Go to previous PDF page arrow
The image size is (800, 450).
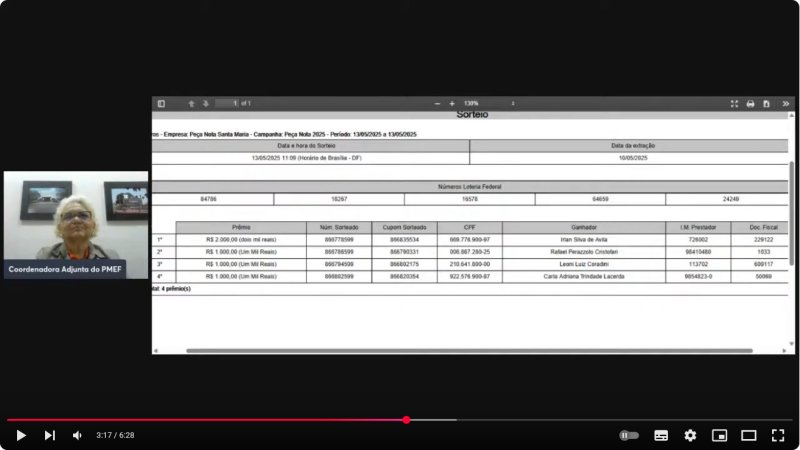coord(191,104)
